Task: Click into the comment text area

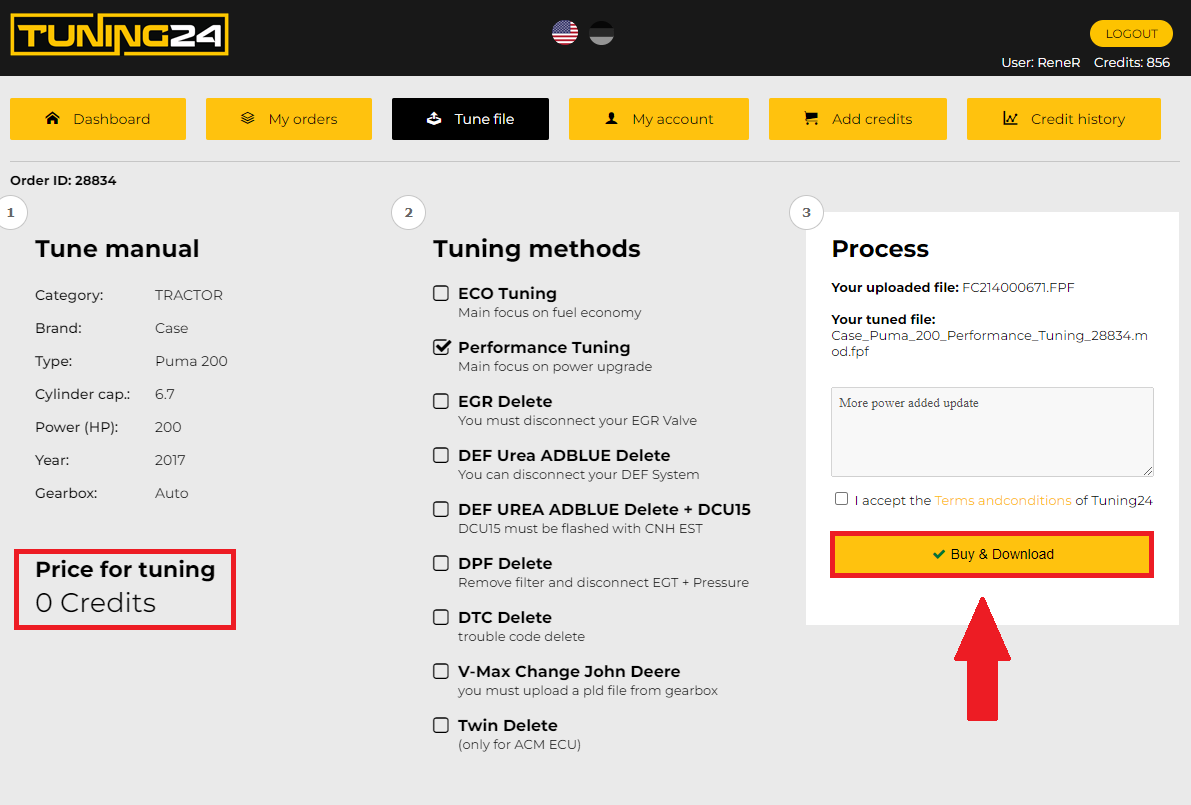Action: click(992, 432)
